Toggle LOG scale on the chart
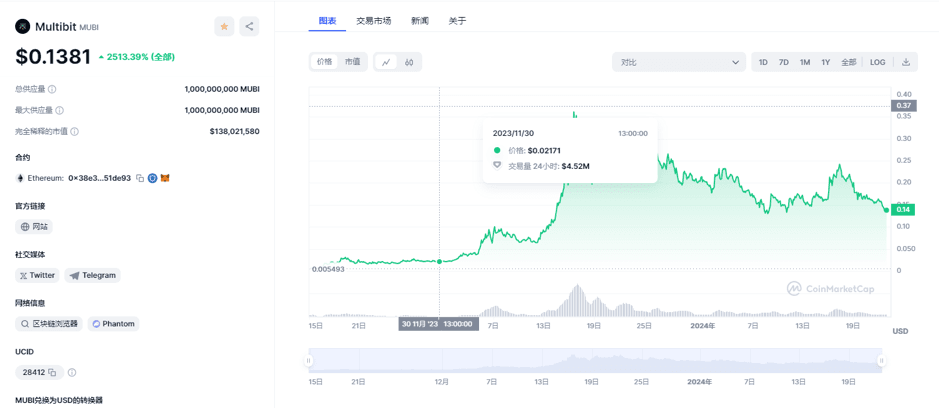The width and height of the screenshot is (939, 408). (877, 62)
